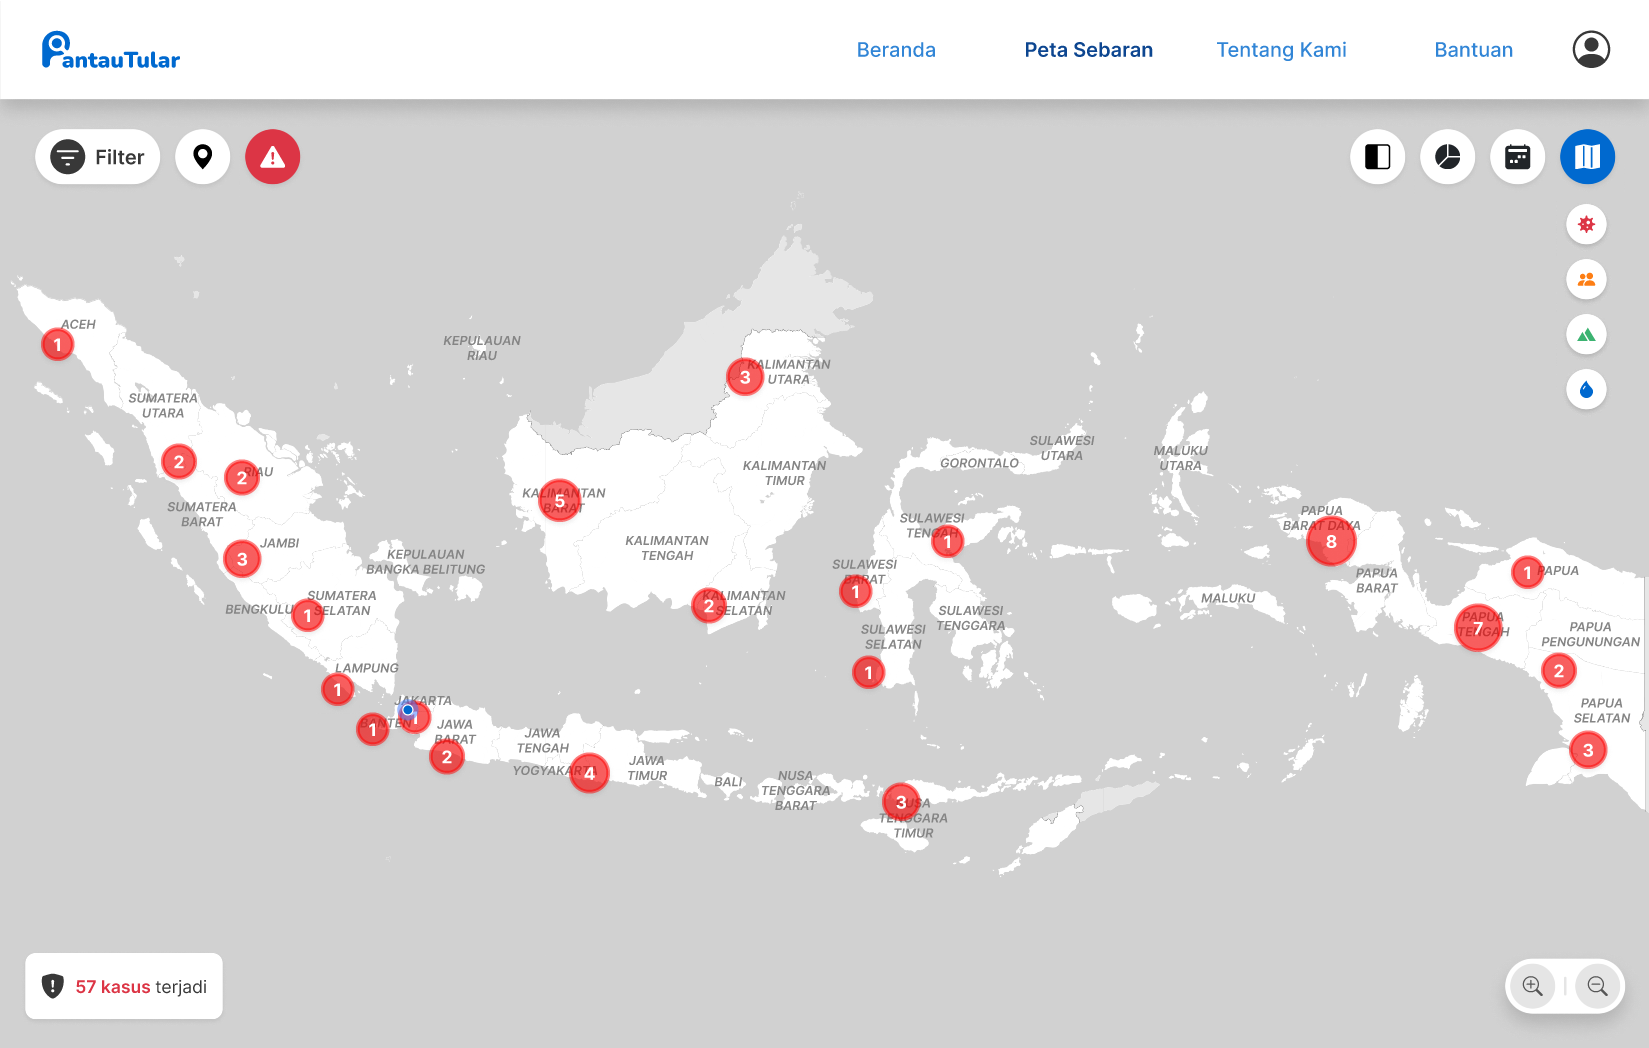Expand the Filter options
This screenshot has height=1048, width=1649.
[98, 157]
